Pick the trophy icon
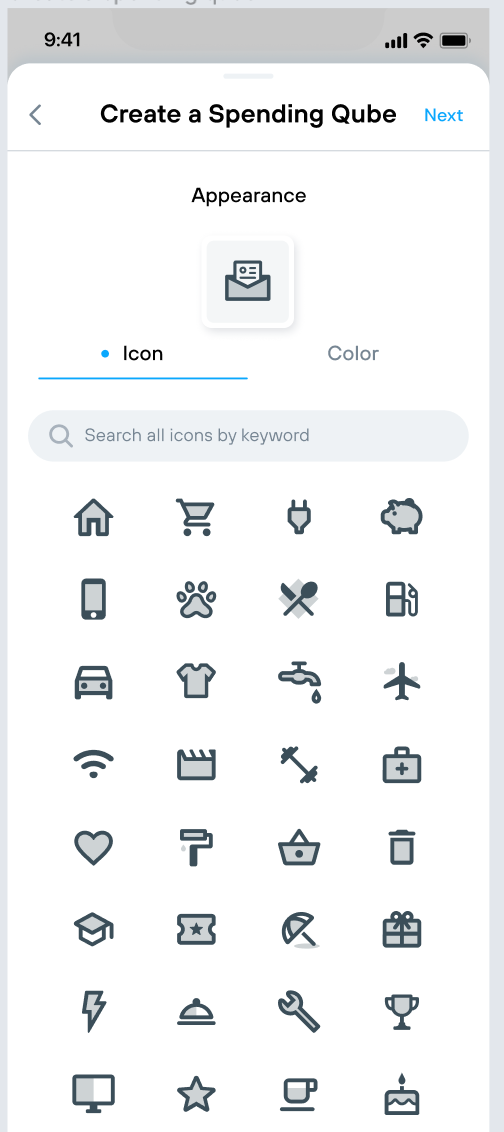This screenshot has height=1132, width=504. (401, 1012)
